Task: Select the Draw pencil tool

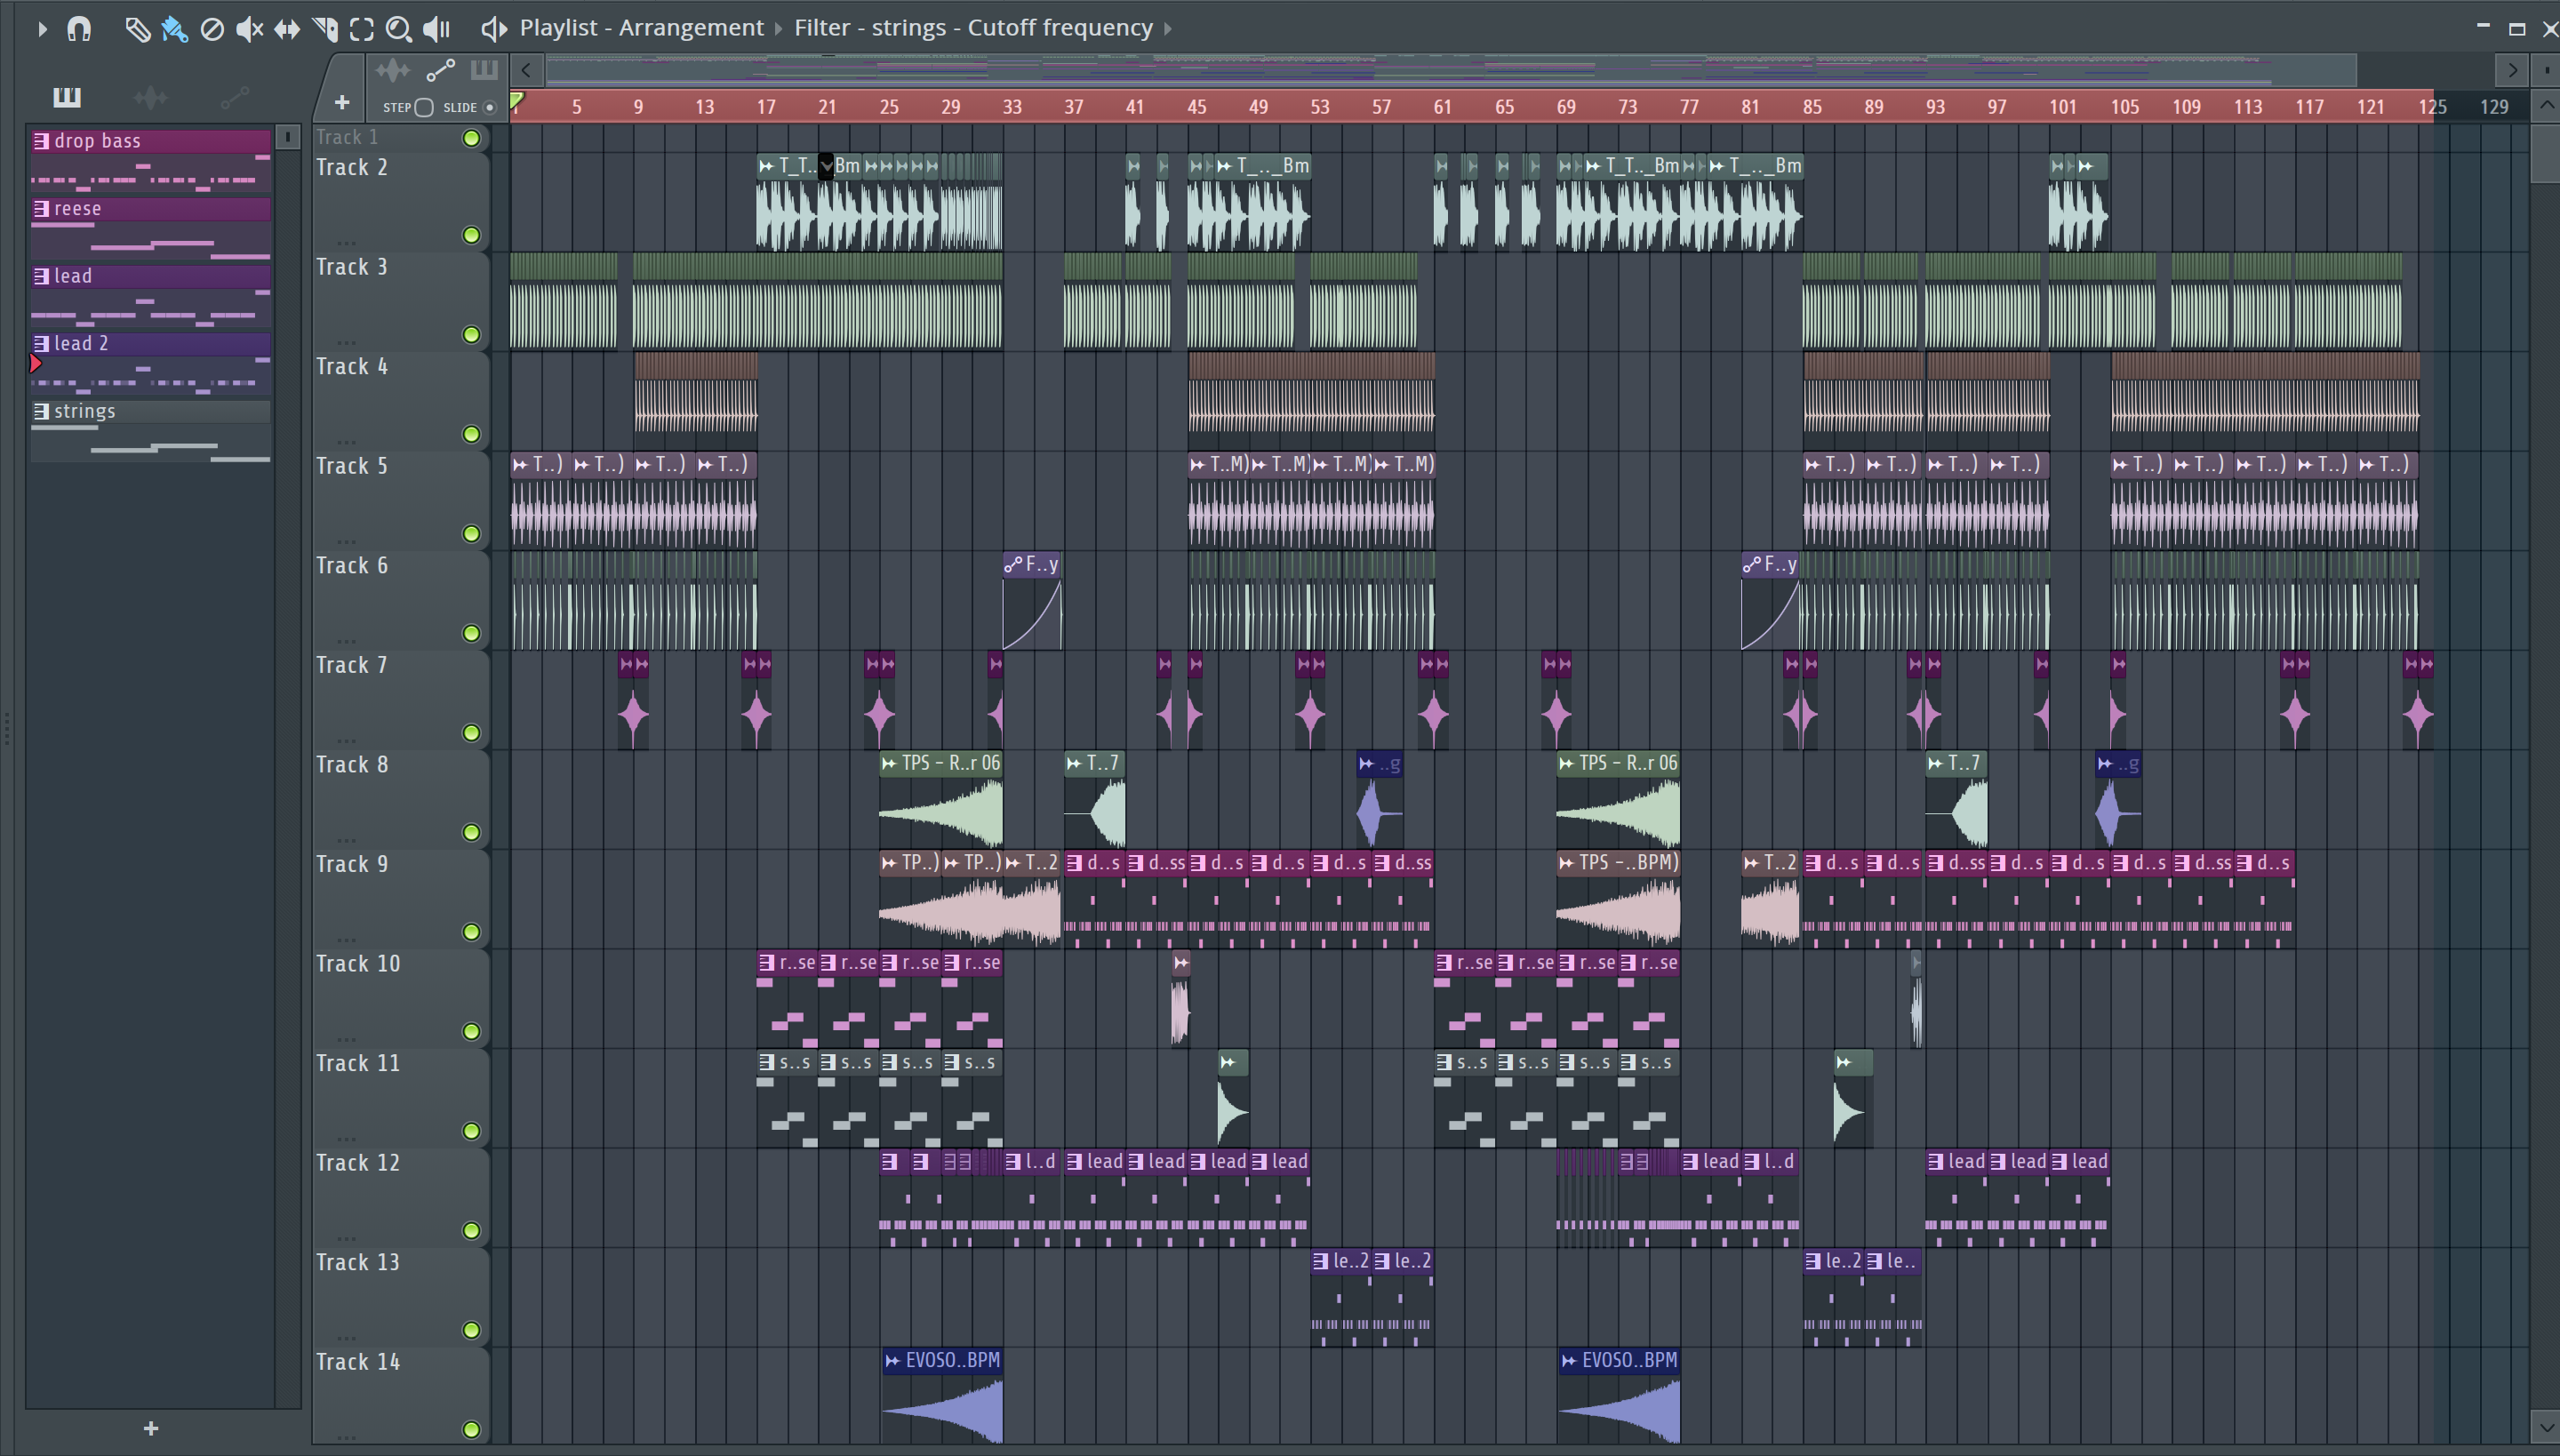Action: pyautogui.click(x=137, y=29)
